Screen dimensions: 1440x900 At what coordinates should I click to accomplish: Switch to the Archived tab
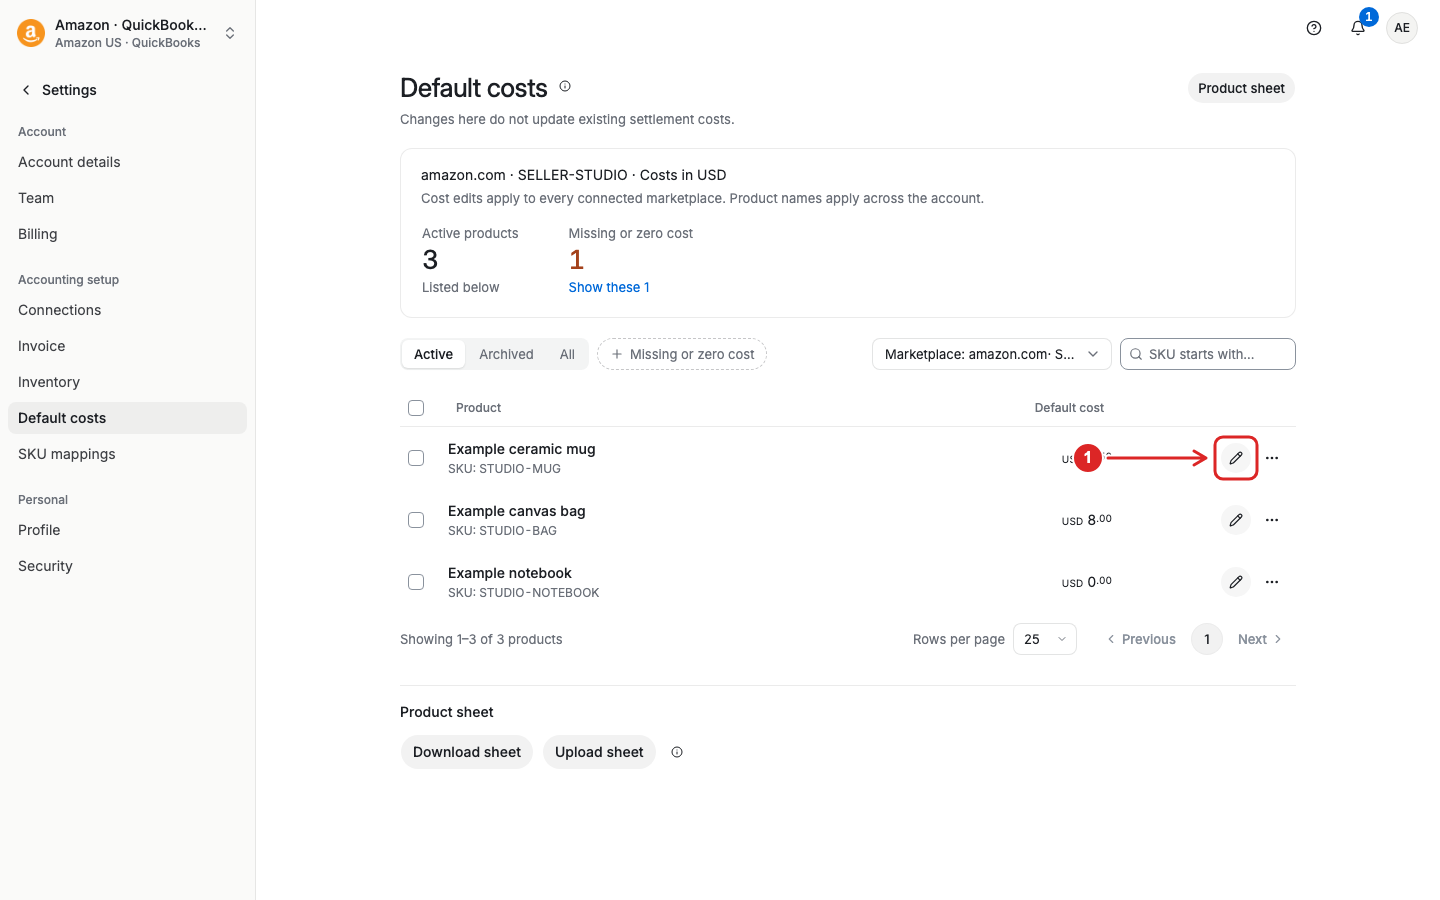tap(506, 354)
